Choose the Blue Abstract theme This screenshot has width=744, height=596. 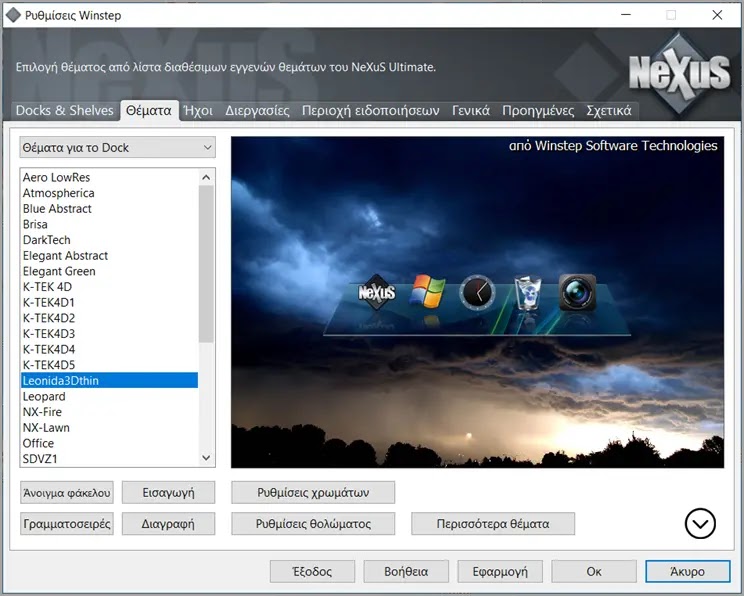109,209
